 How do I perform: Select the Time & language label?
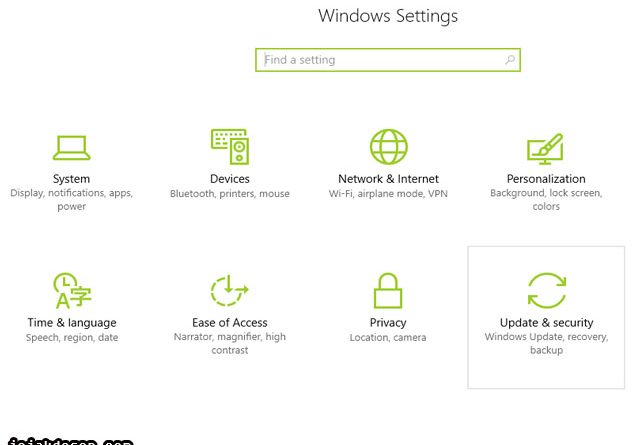coord(72,323)
